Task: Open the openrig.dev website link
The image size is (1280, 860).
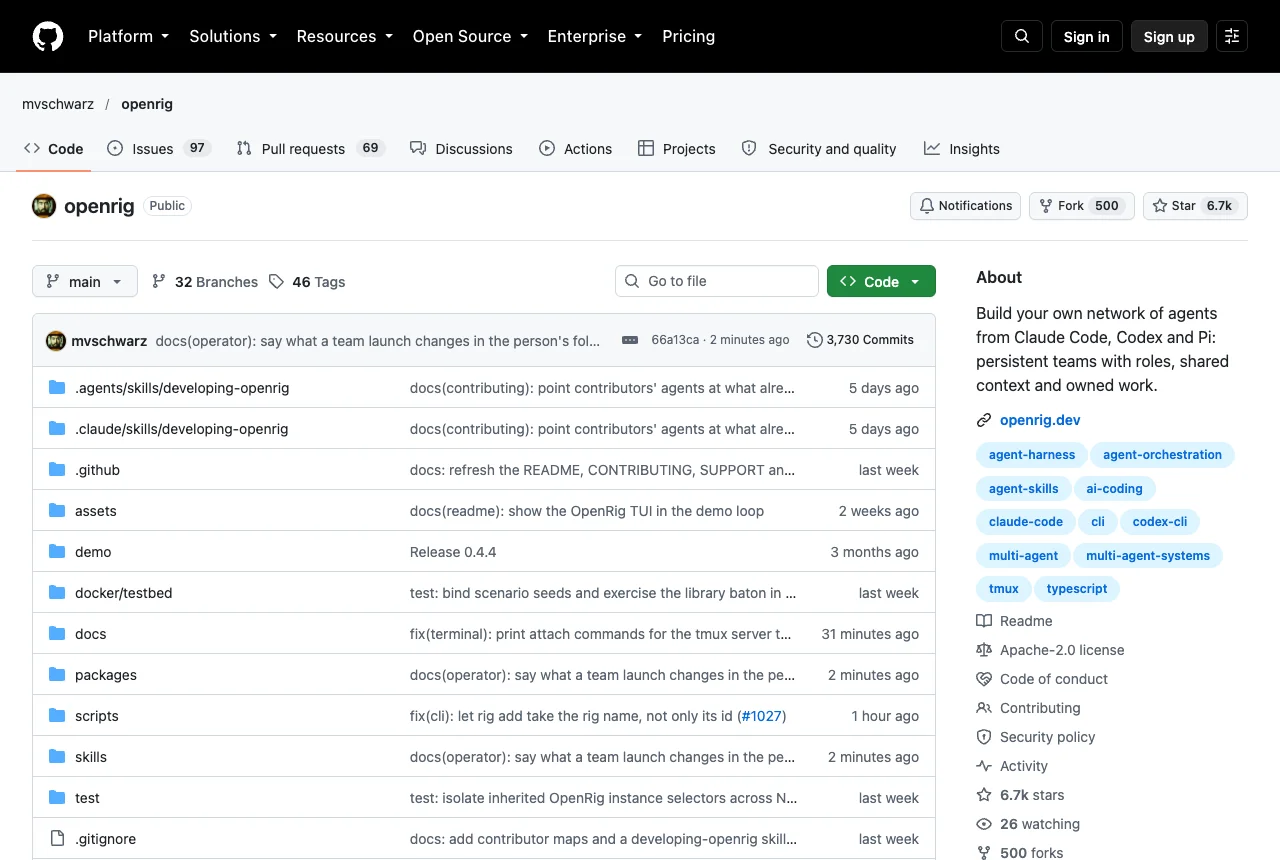Action: click(x=1040, y=421)
